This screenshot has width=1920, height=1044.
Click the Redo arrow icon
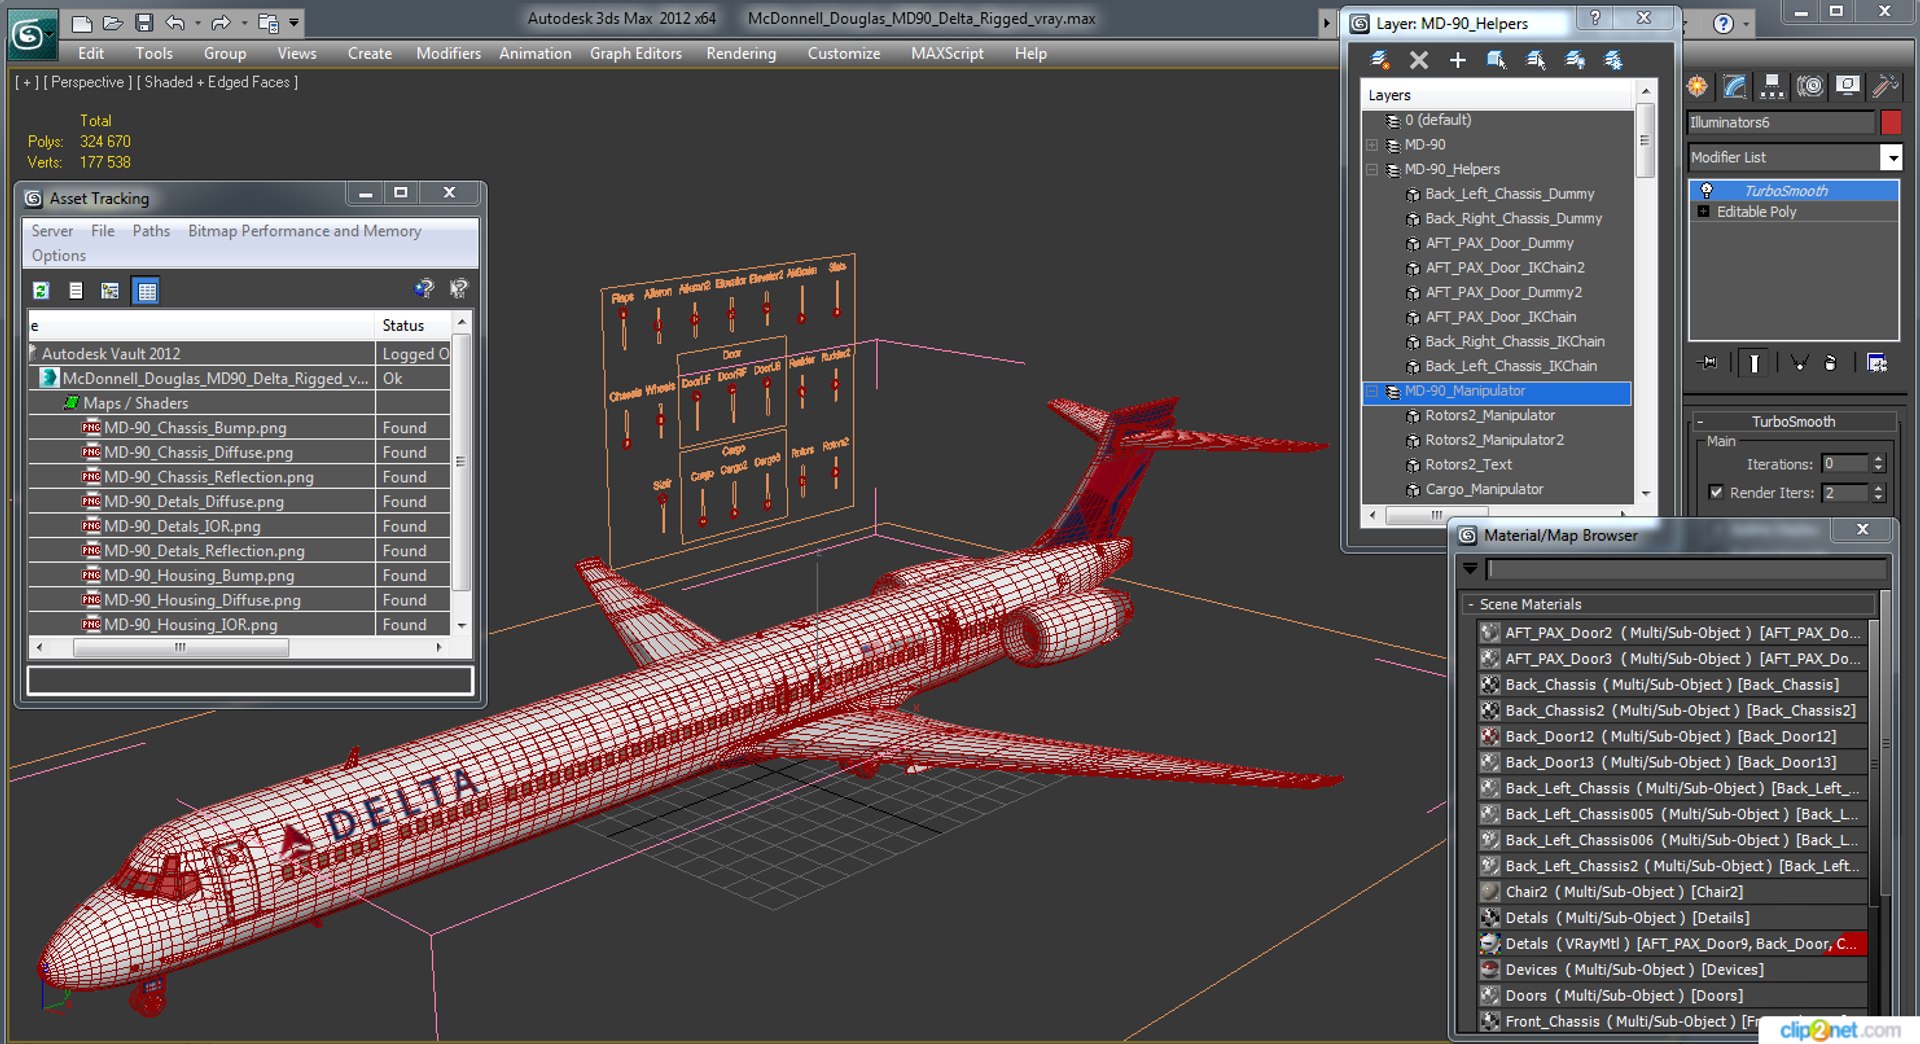tap(221, 23)
